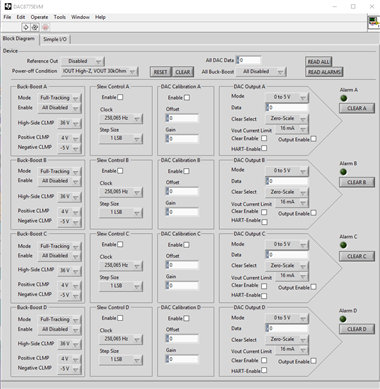Click the Alarm D indicator LED
Image resolution: width=380 pixels, height=389 pixels.
[343, 319]
